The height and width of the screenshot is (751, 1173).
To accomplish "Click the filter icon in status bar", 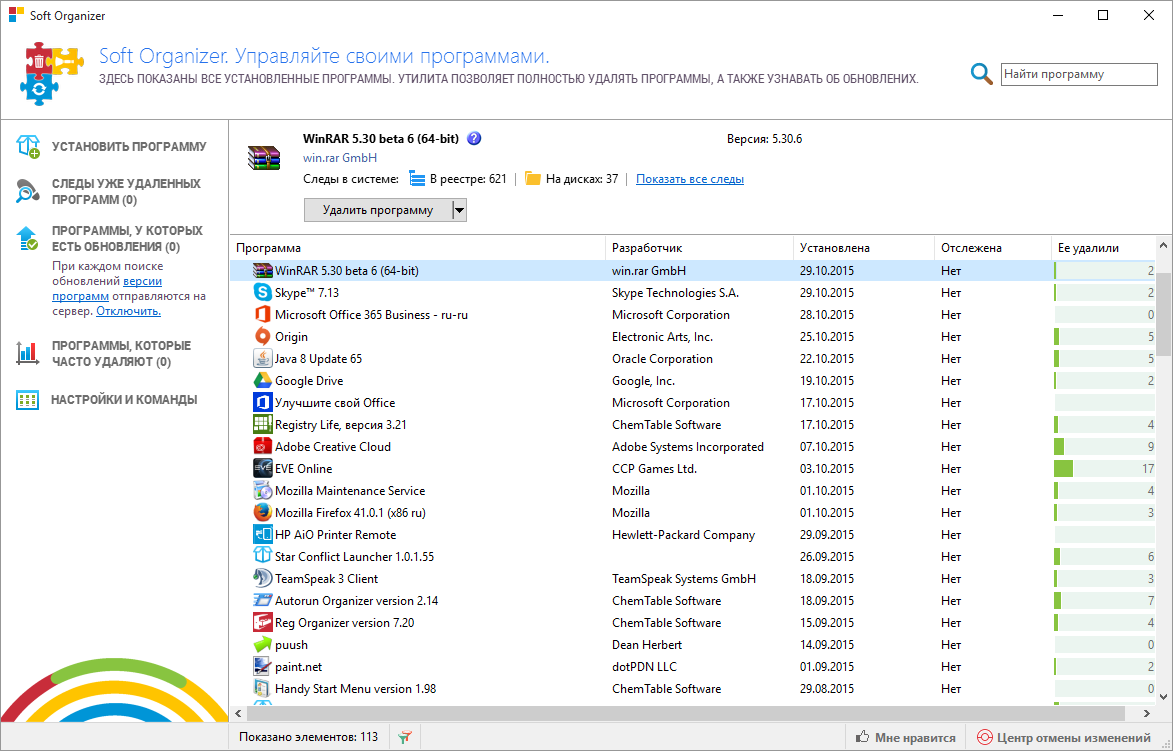I will click(404, 737).
